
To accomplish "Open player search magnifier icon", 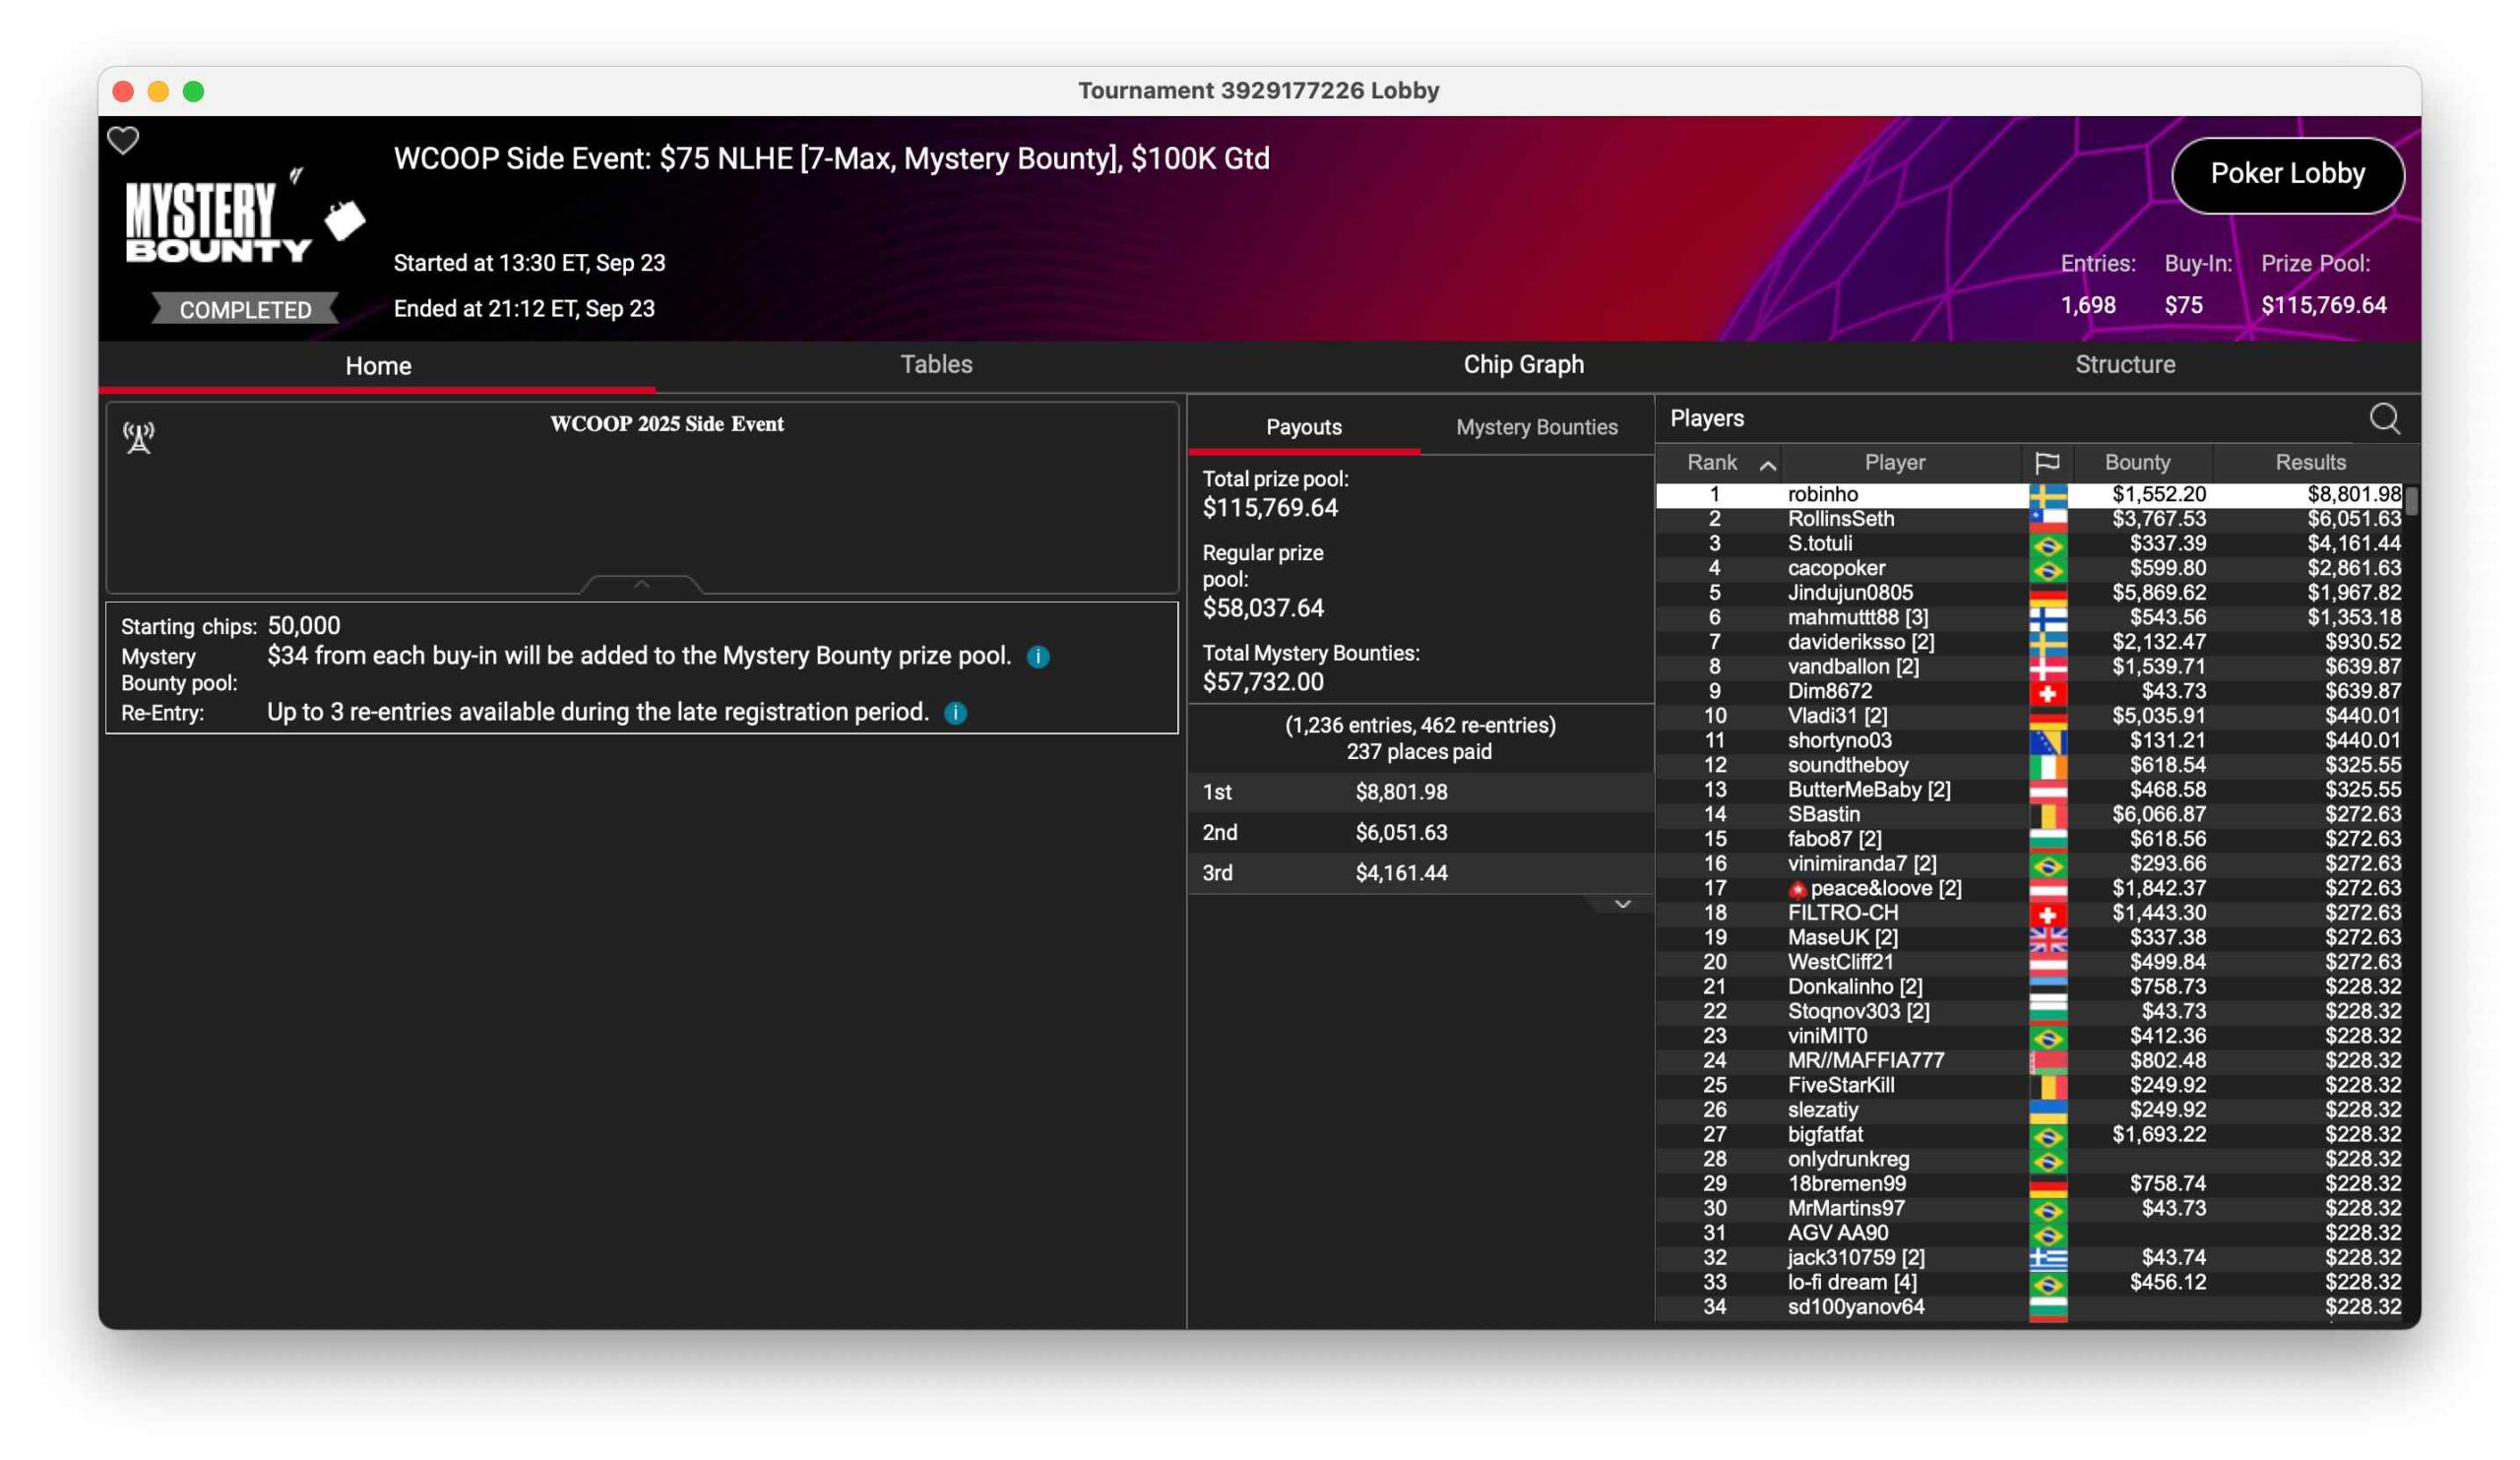I will pyautogui.click(x=2384, y=419).
